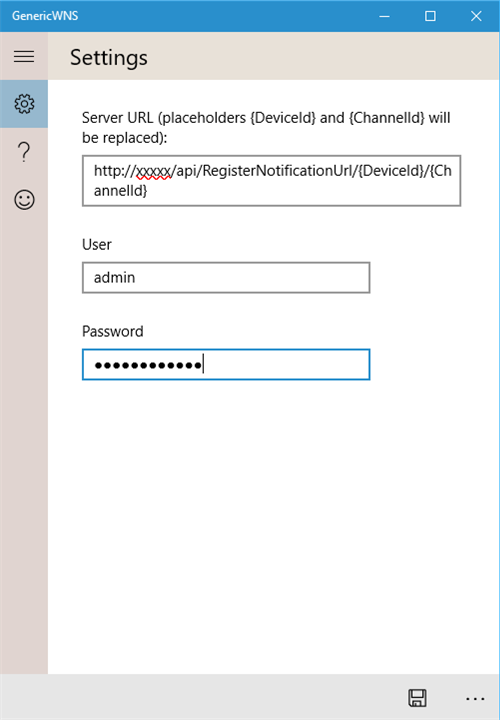Save settings with the floppy disk icon
This screenshot has height=720, width=500.
417,698
